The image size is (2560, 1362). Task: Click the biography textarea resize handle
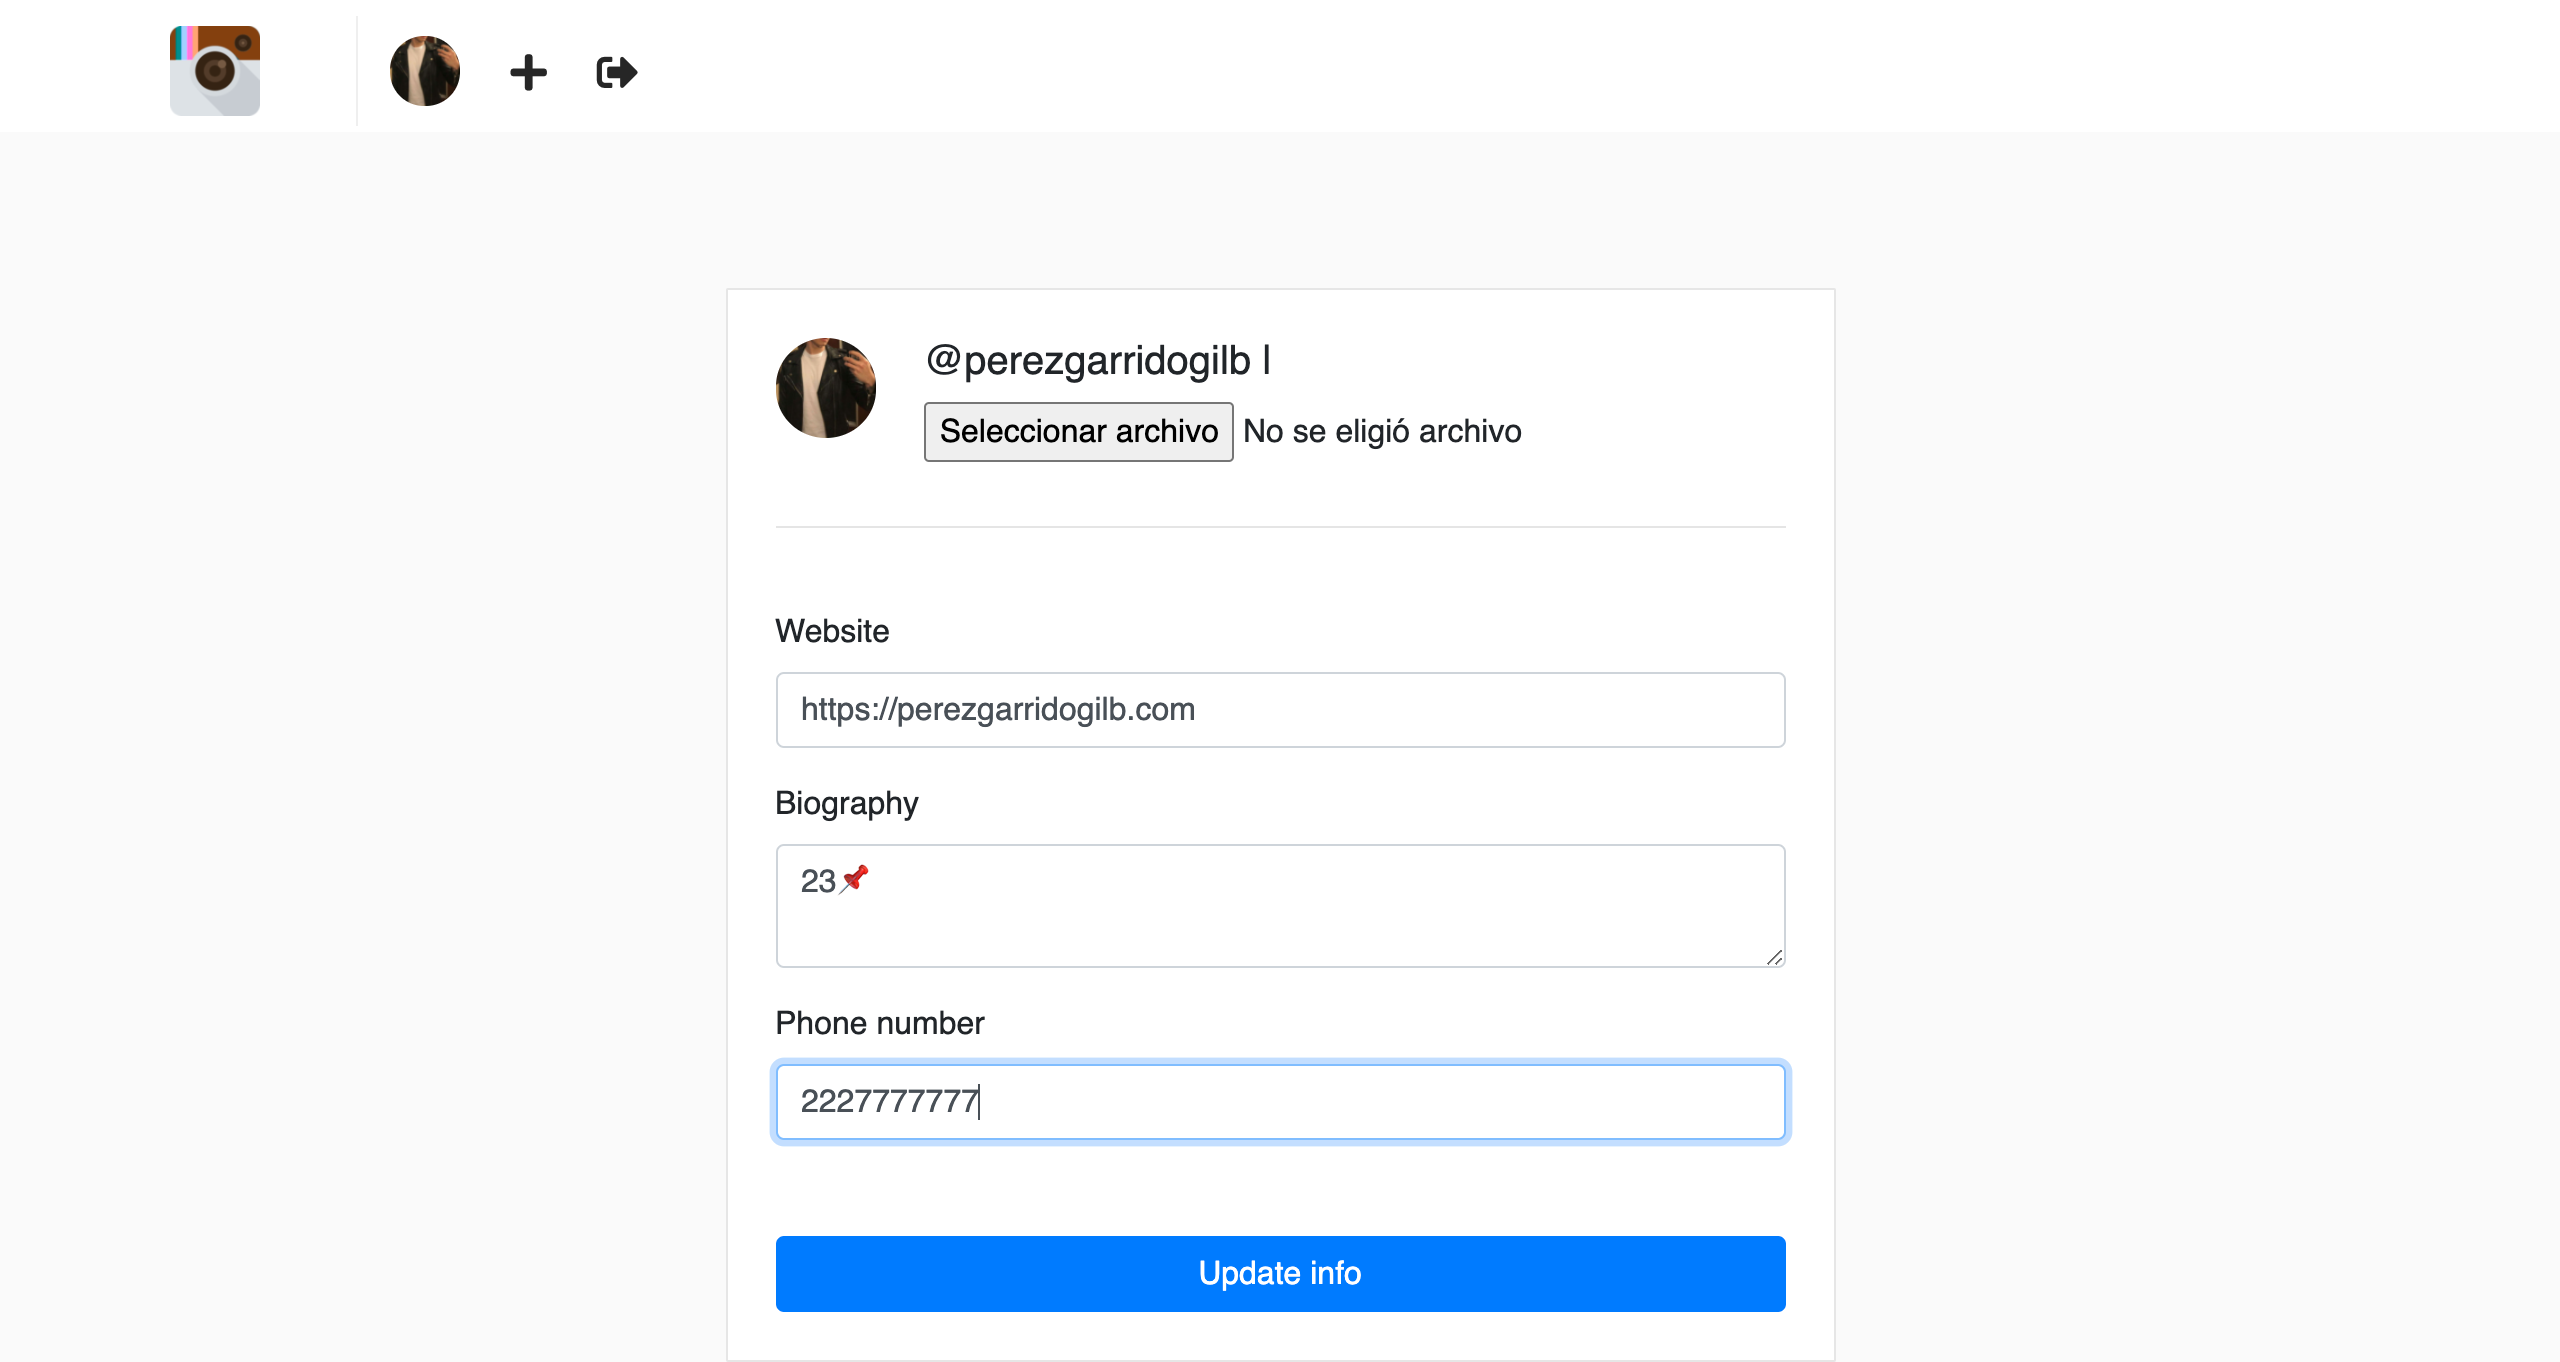(1775, 958)
